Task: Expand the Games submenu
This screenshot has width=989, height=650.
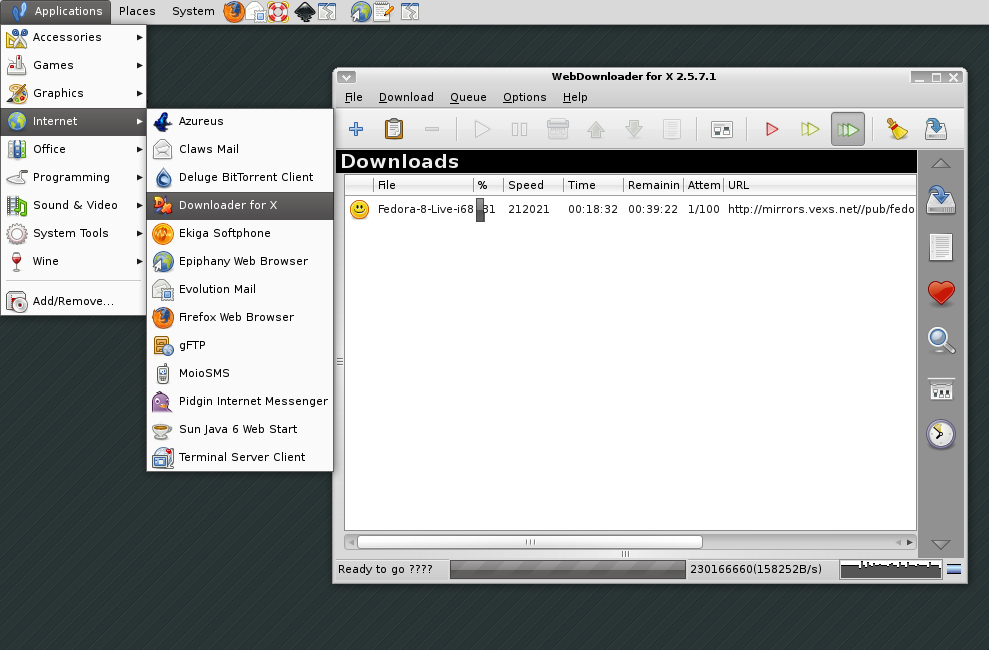Action: coord(73,65)
